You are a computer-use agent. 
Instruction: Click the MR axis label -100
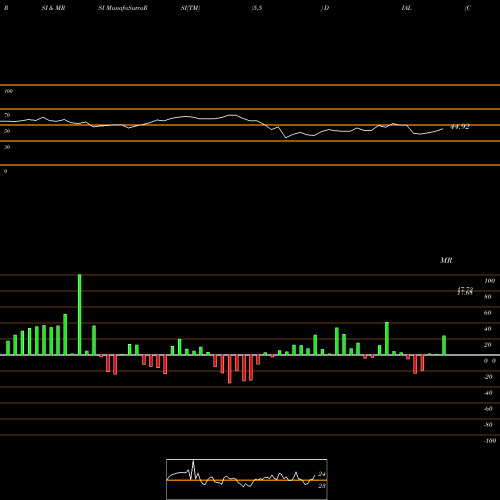(x=490, y=441)
